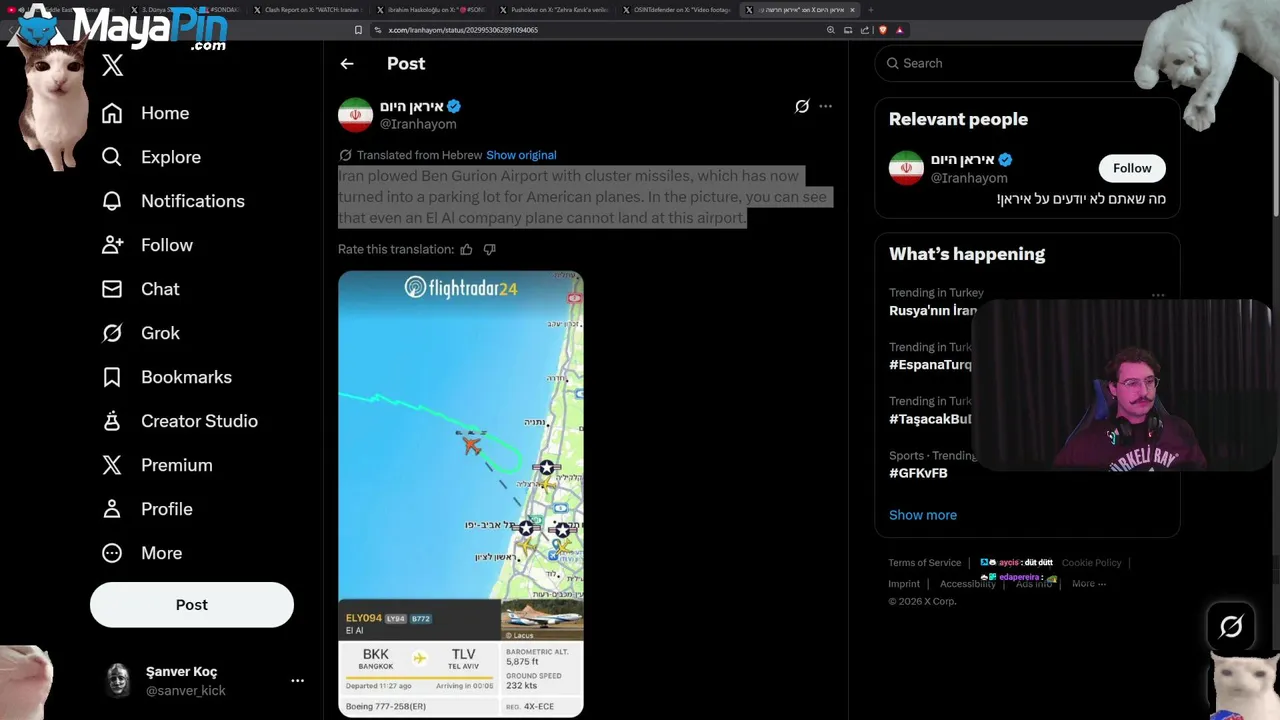1280x720 pixels.
Task: Open the #GFKvFB trending topic
Action: pos(918,473)
